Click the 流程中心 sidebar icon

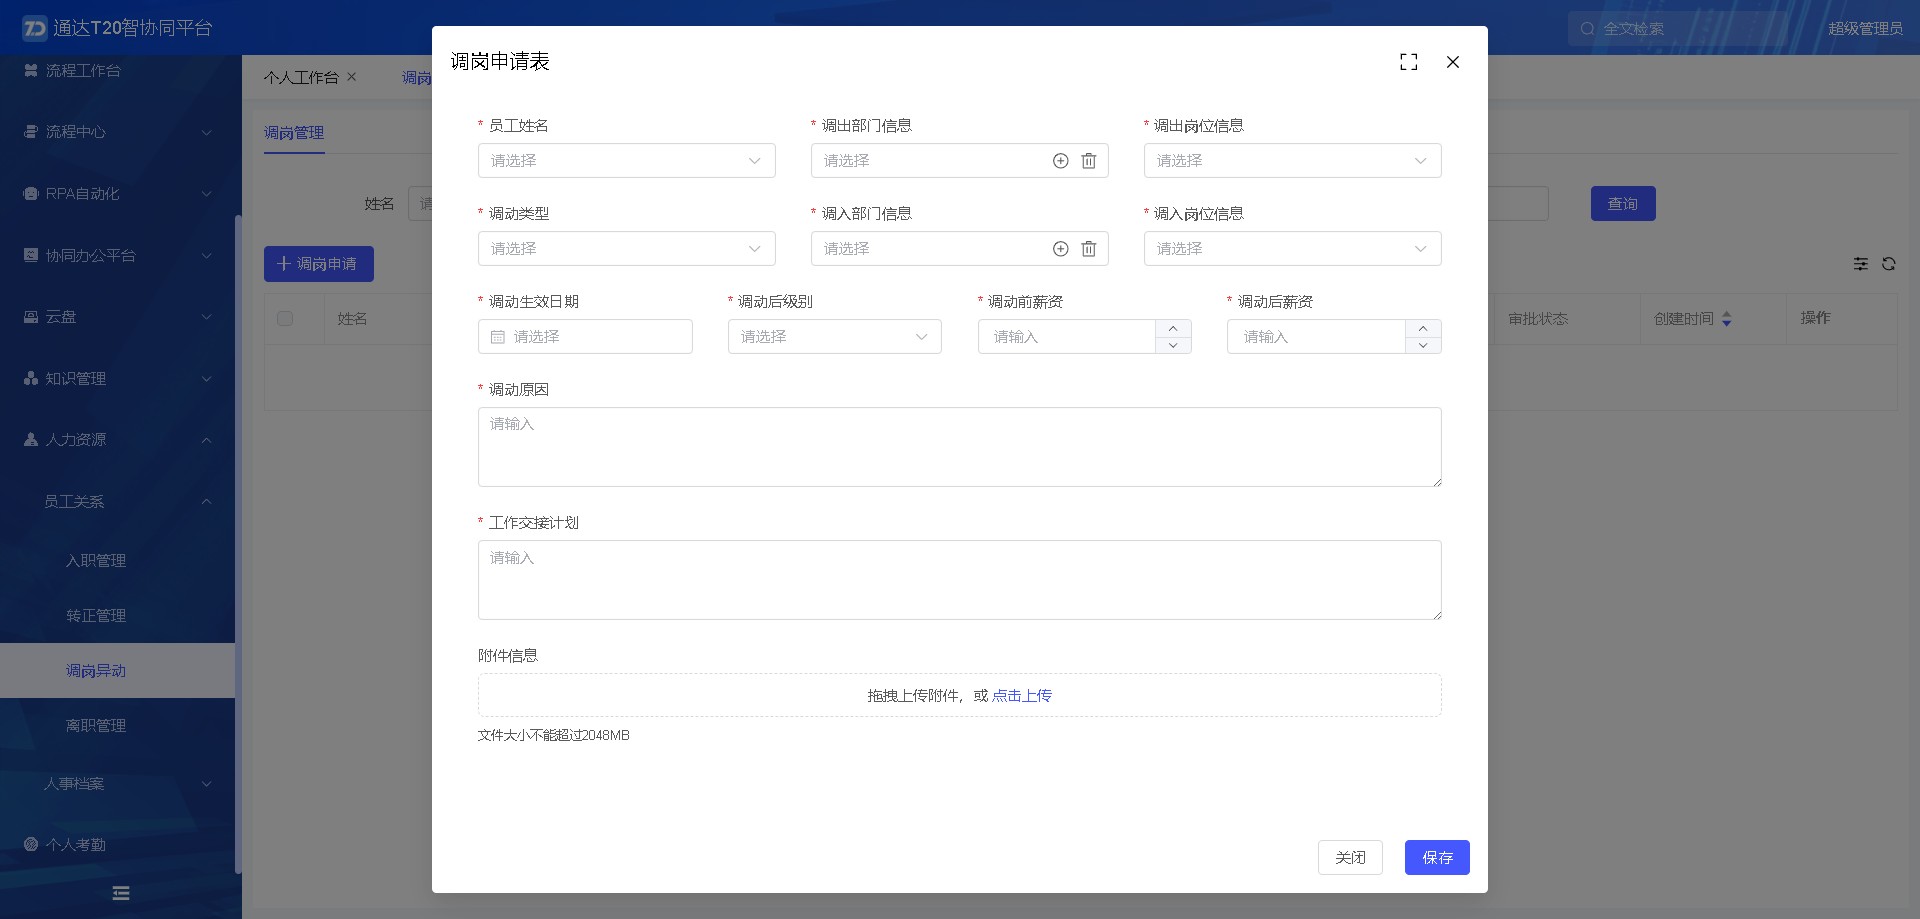pyautogui.click(x=31, y=132)
